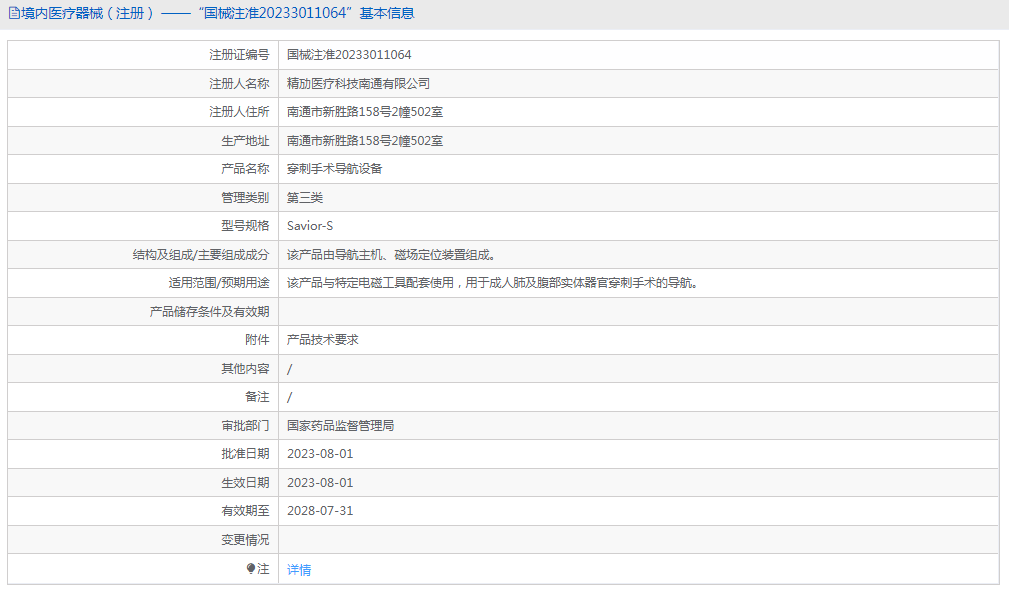Viewport: 1009px width, 590px height.
Task: Click the document icon before 境内医疗器械 title
Action: (x=14, y=13)
